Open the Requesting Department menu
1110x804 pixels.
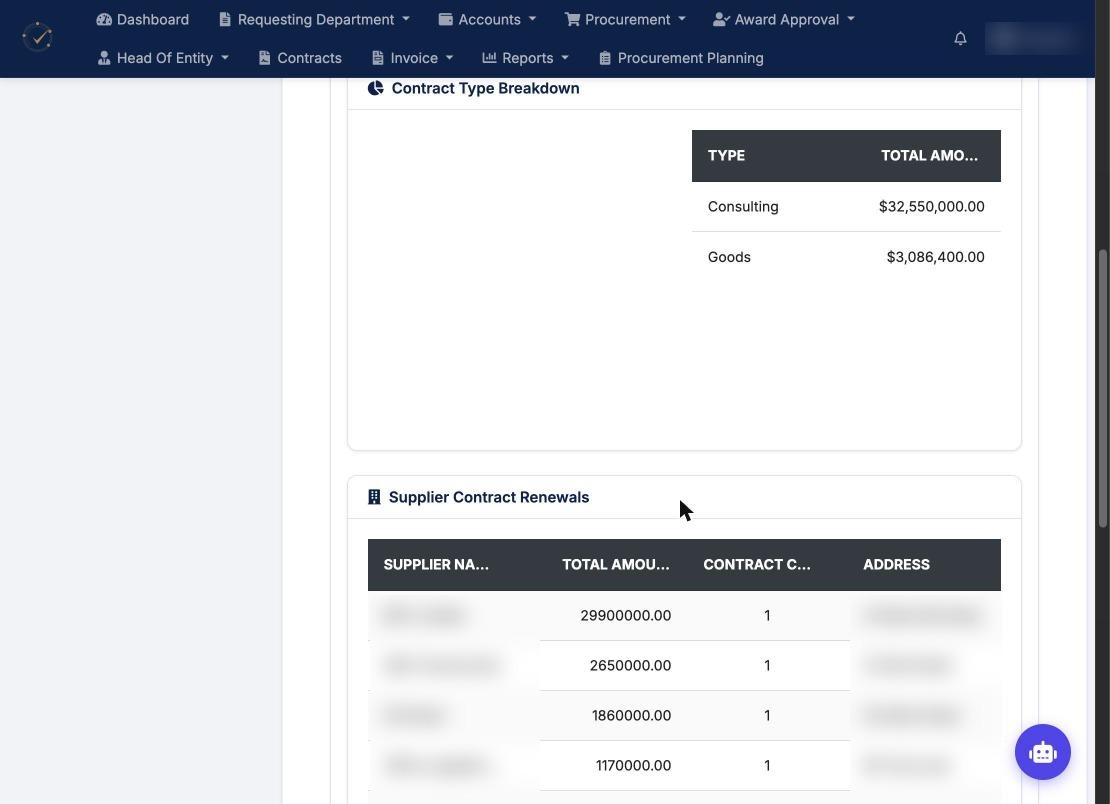coord(315,20)
